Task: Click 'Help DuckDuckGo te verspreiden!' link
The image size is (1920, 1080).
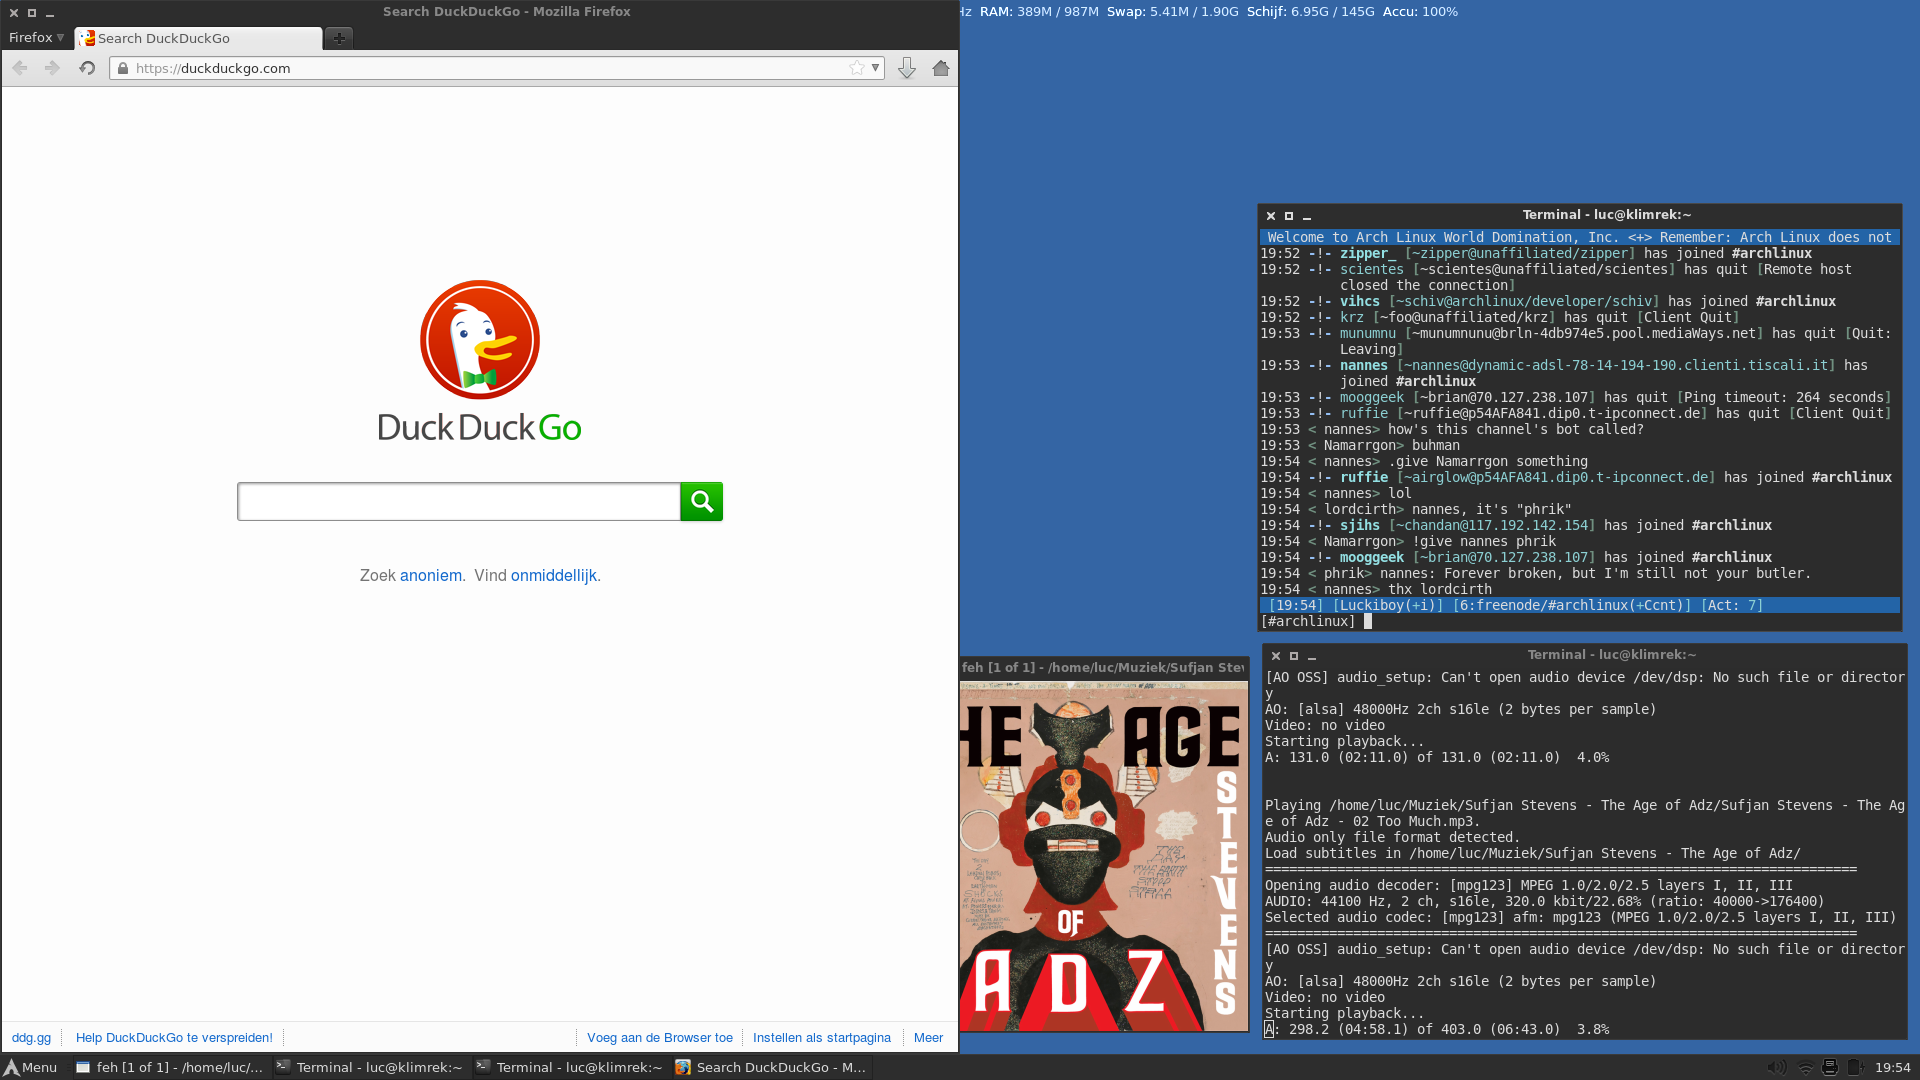Action: [174, 1037]
